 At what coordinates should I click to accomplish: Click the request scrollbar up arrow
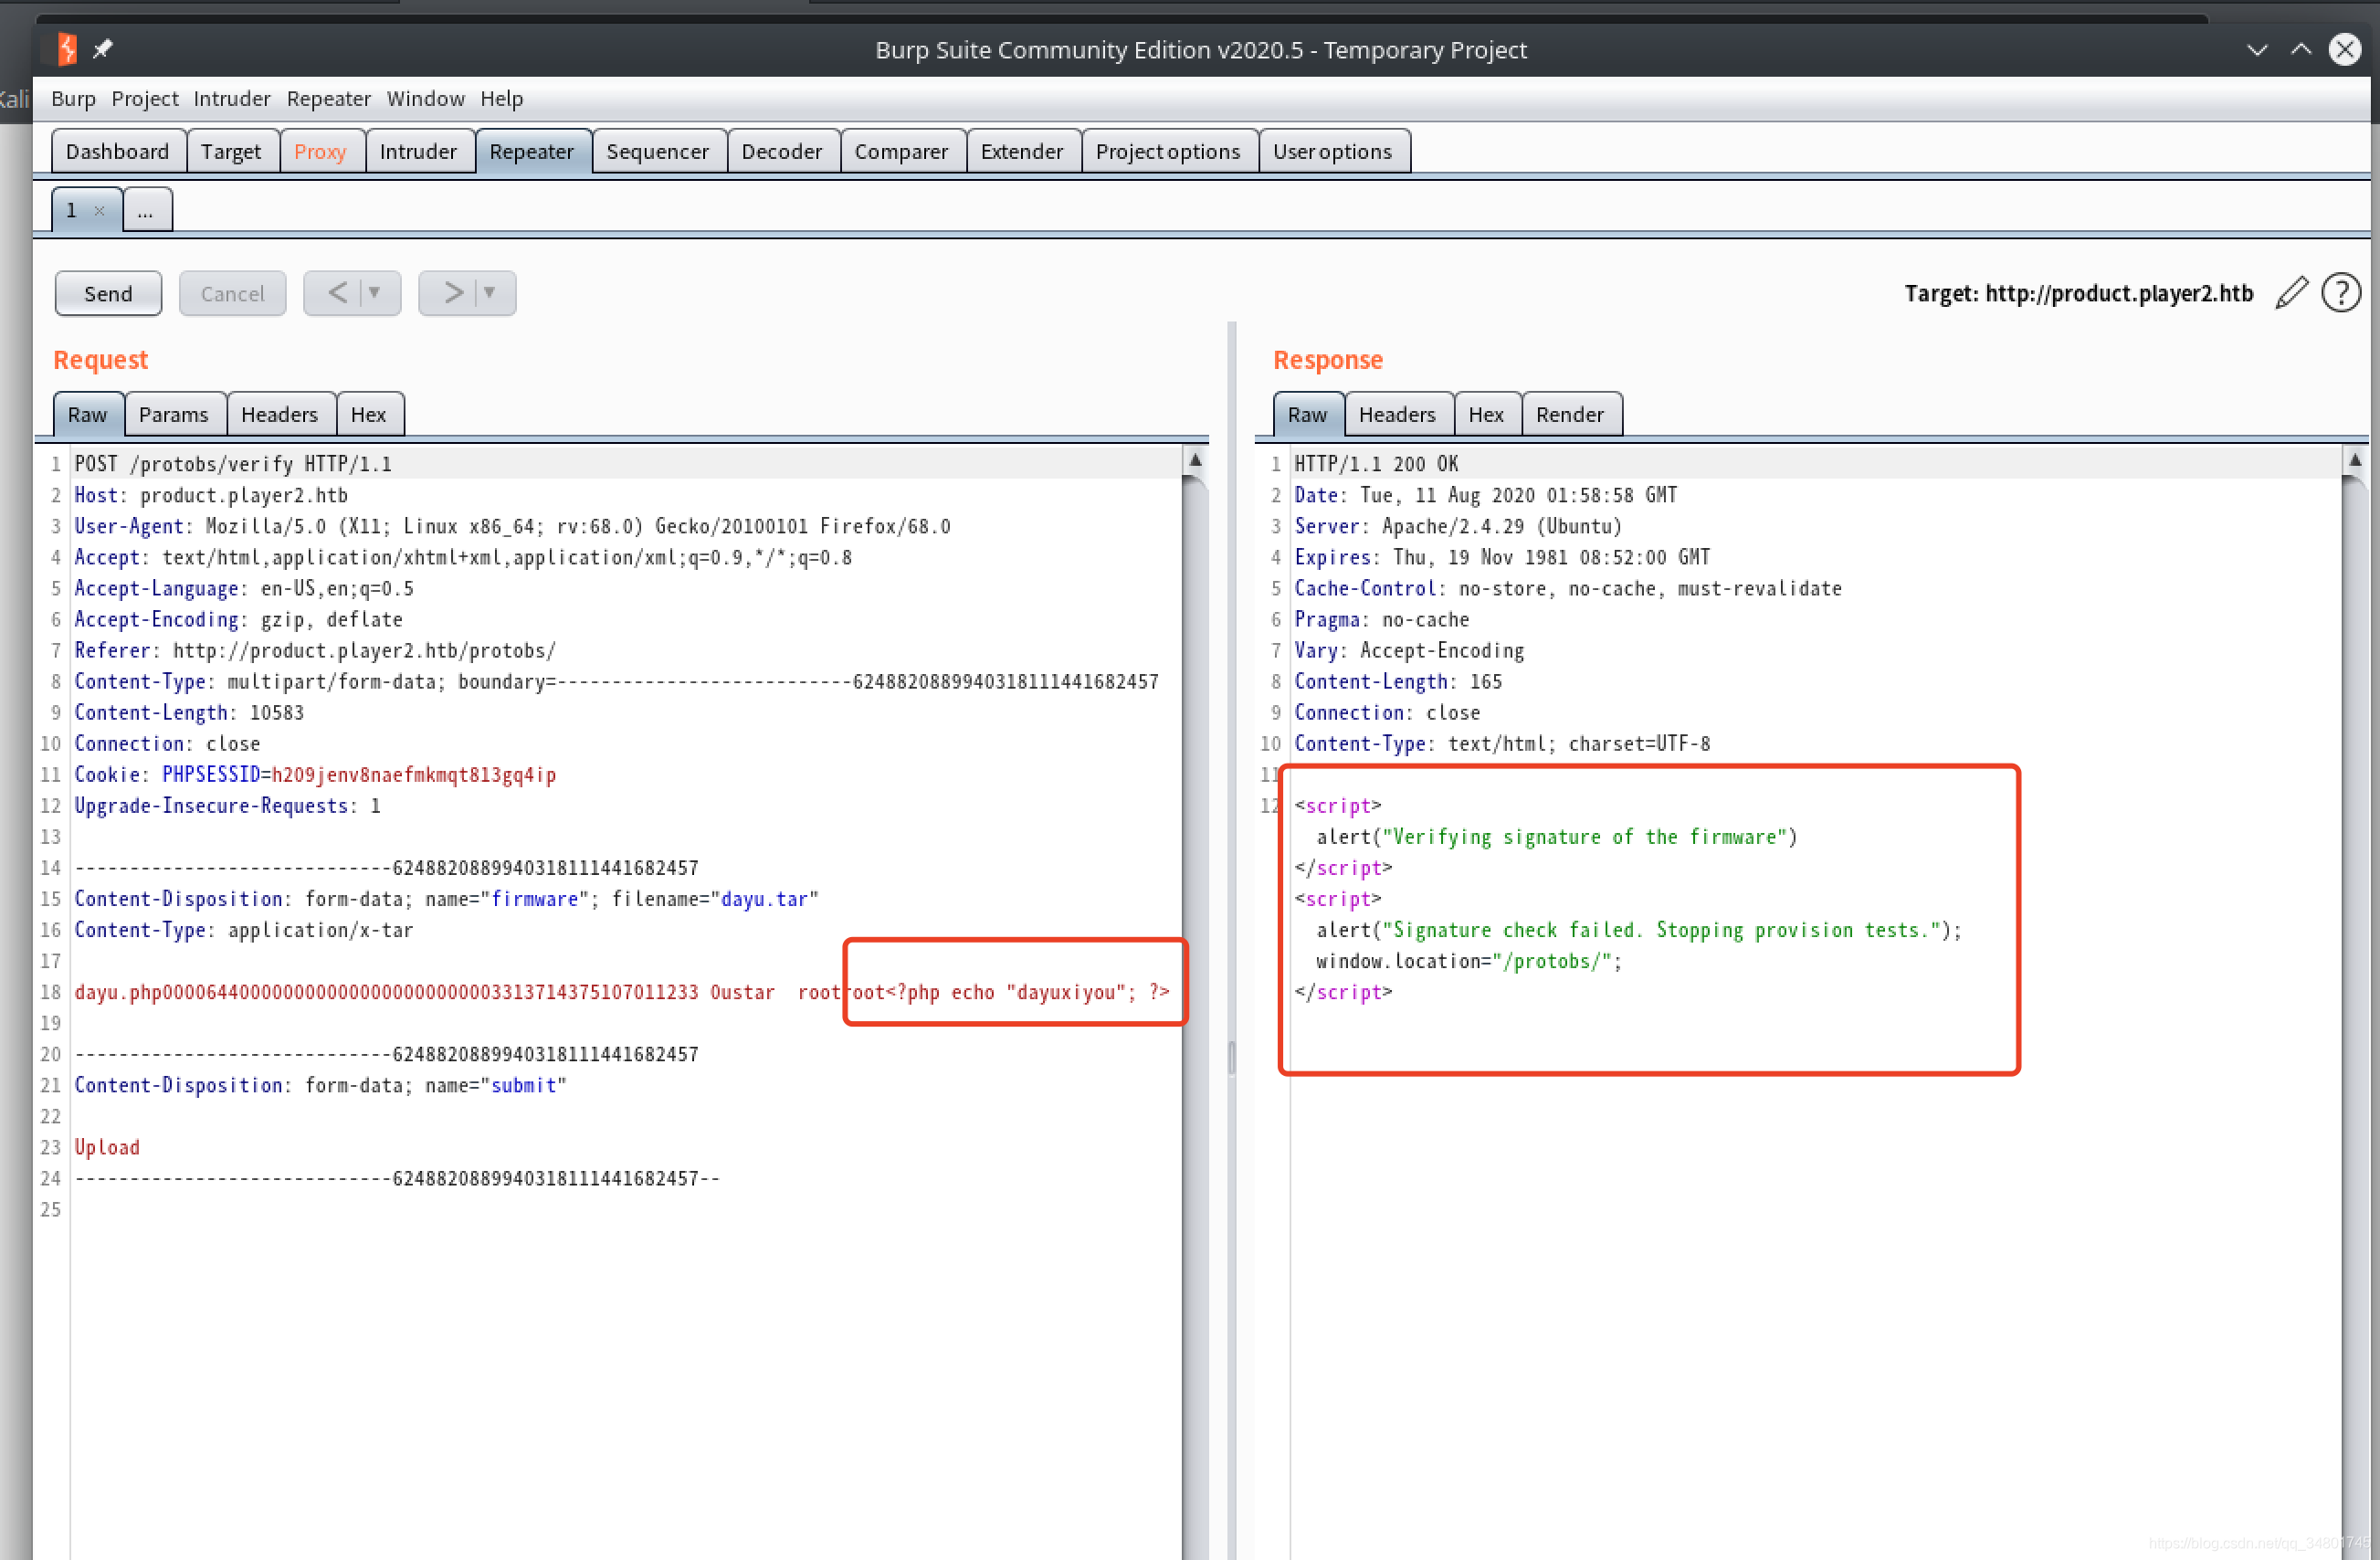tap(1195, 461)
